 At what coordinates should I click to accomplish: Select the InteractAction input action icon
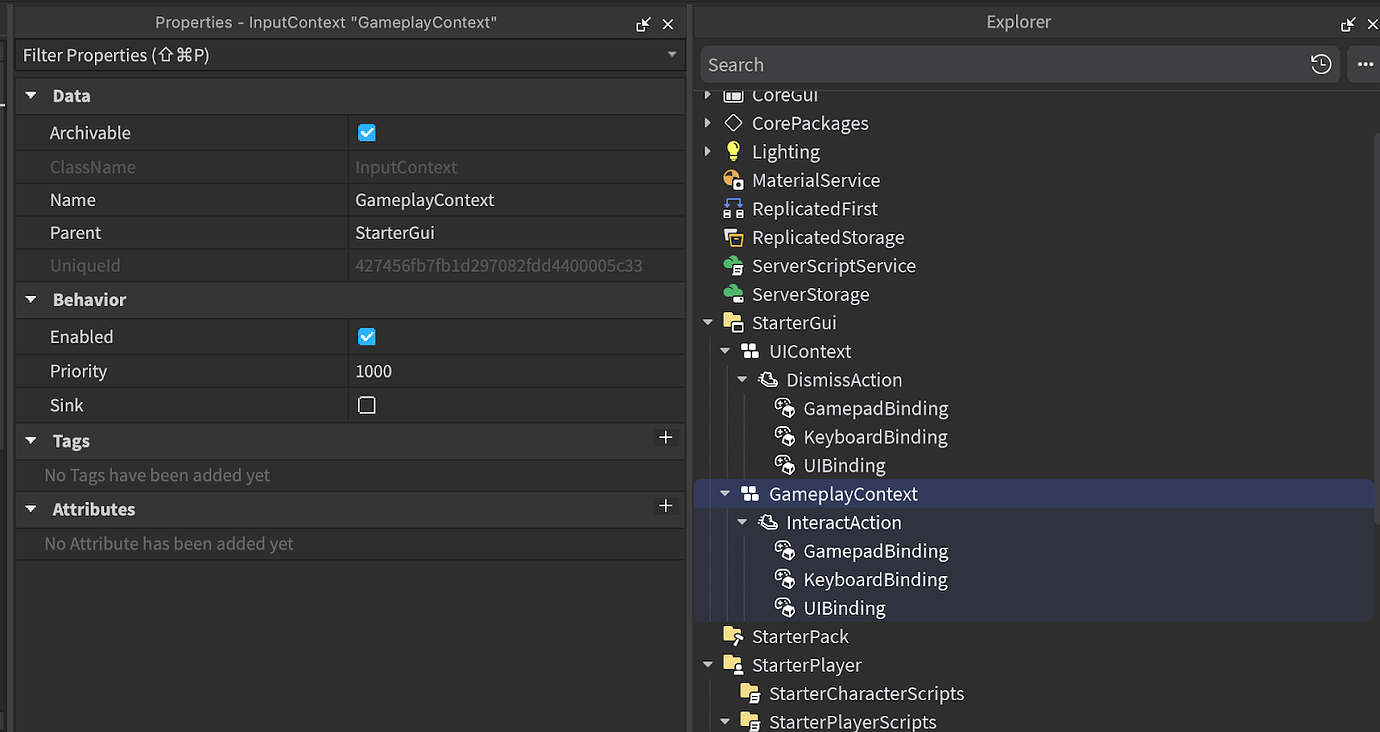pyautogui.click(x=767, y=522)
